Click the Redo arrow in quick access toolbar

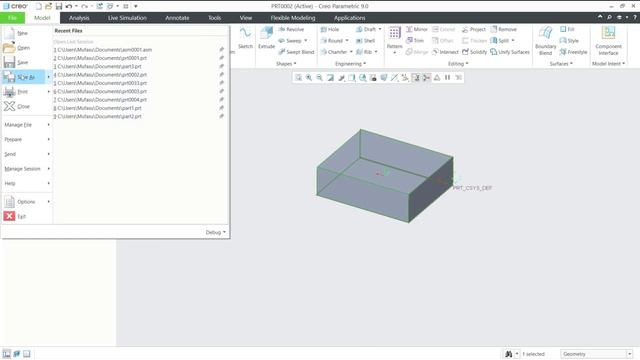coord(84,6)
